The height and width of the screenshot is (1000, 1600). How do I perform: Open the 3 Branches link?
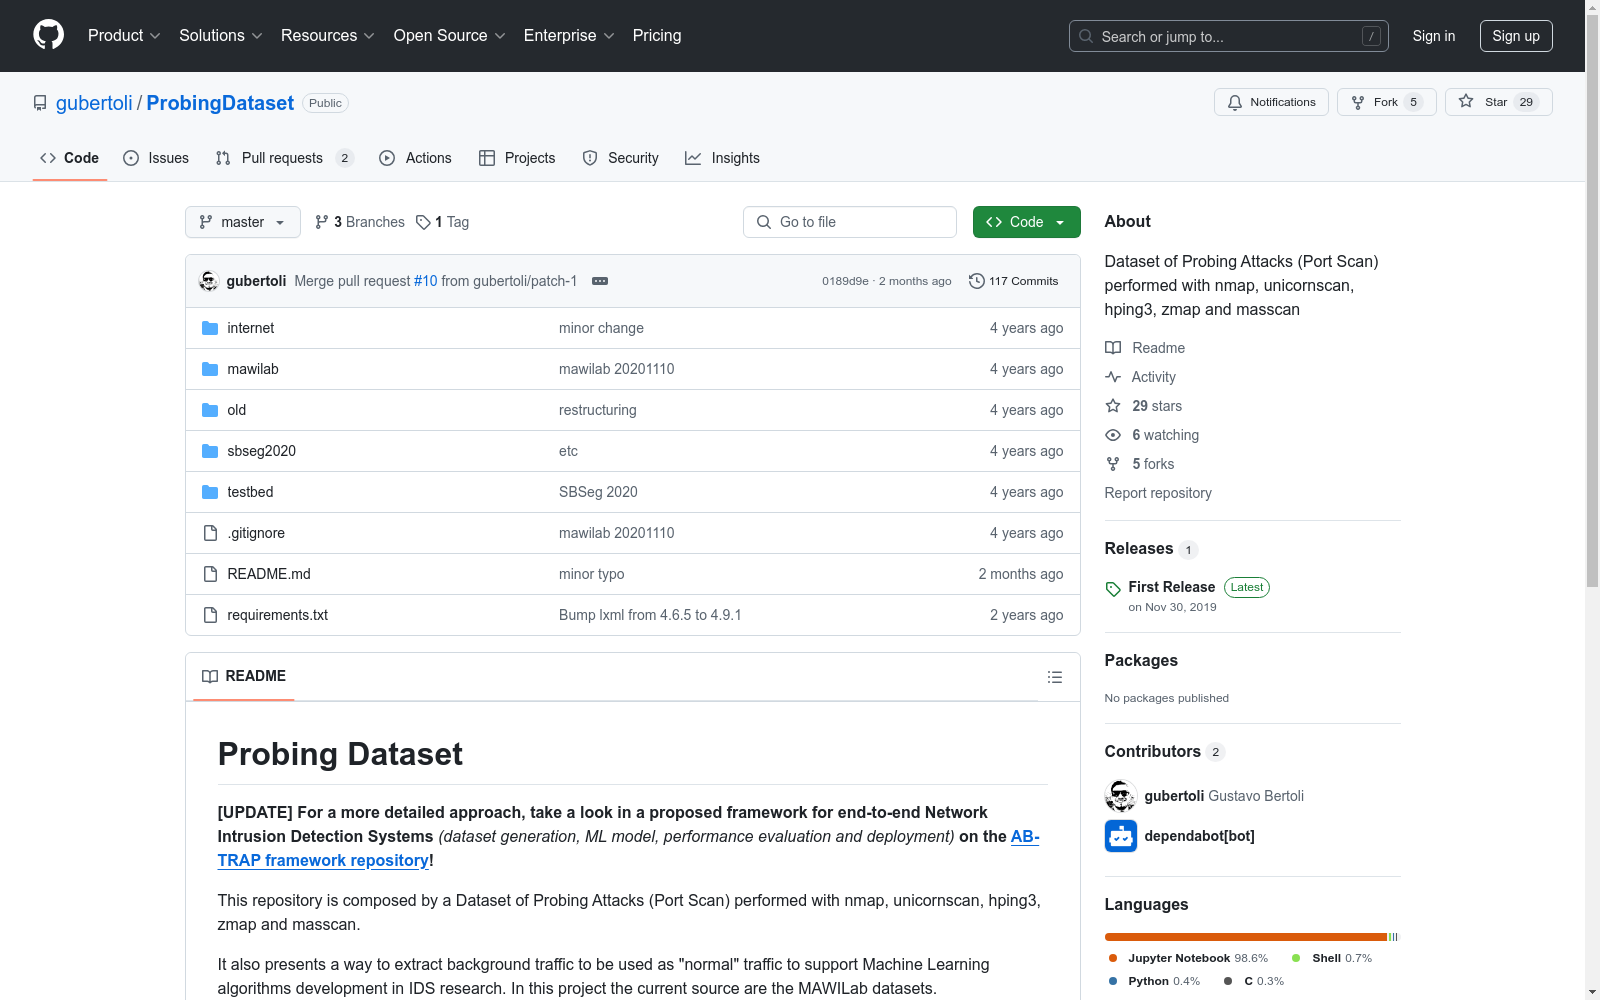[x=360, y=222]
